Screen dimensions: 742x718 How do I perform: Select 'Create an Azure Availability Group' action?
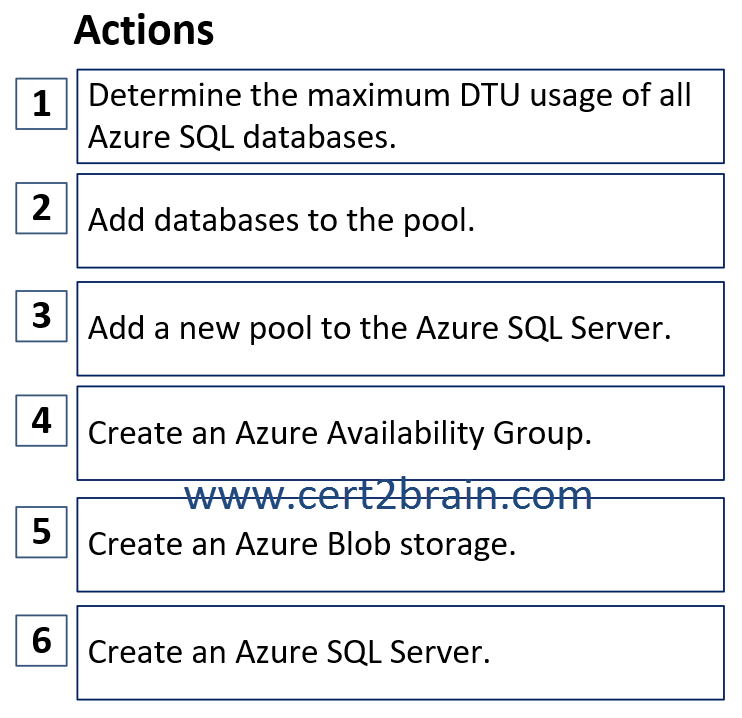click(400, 433)
